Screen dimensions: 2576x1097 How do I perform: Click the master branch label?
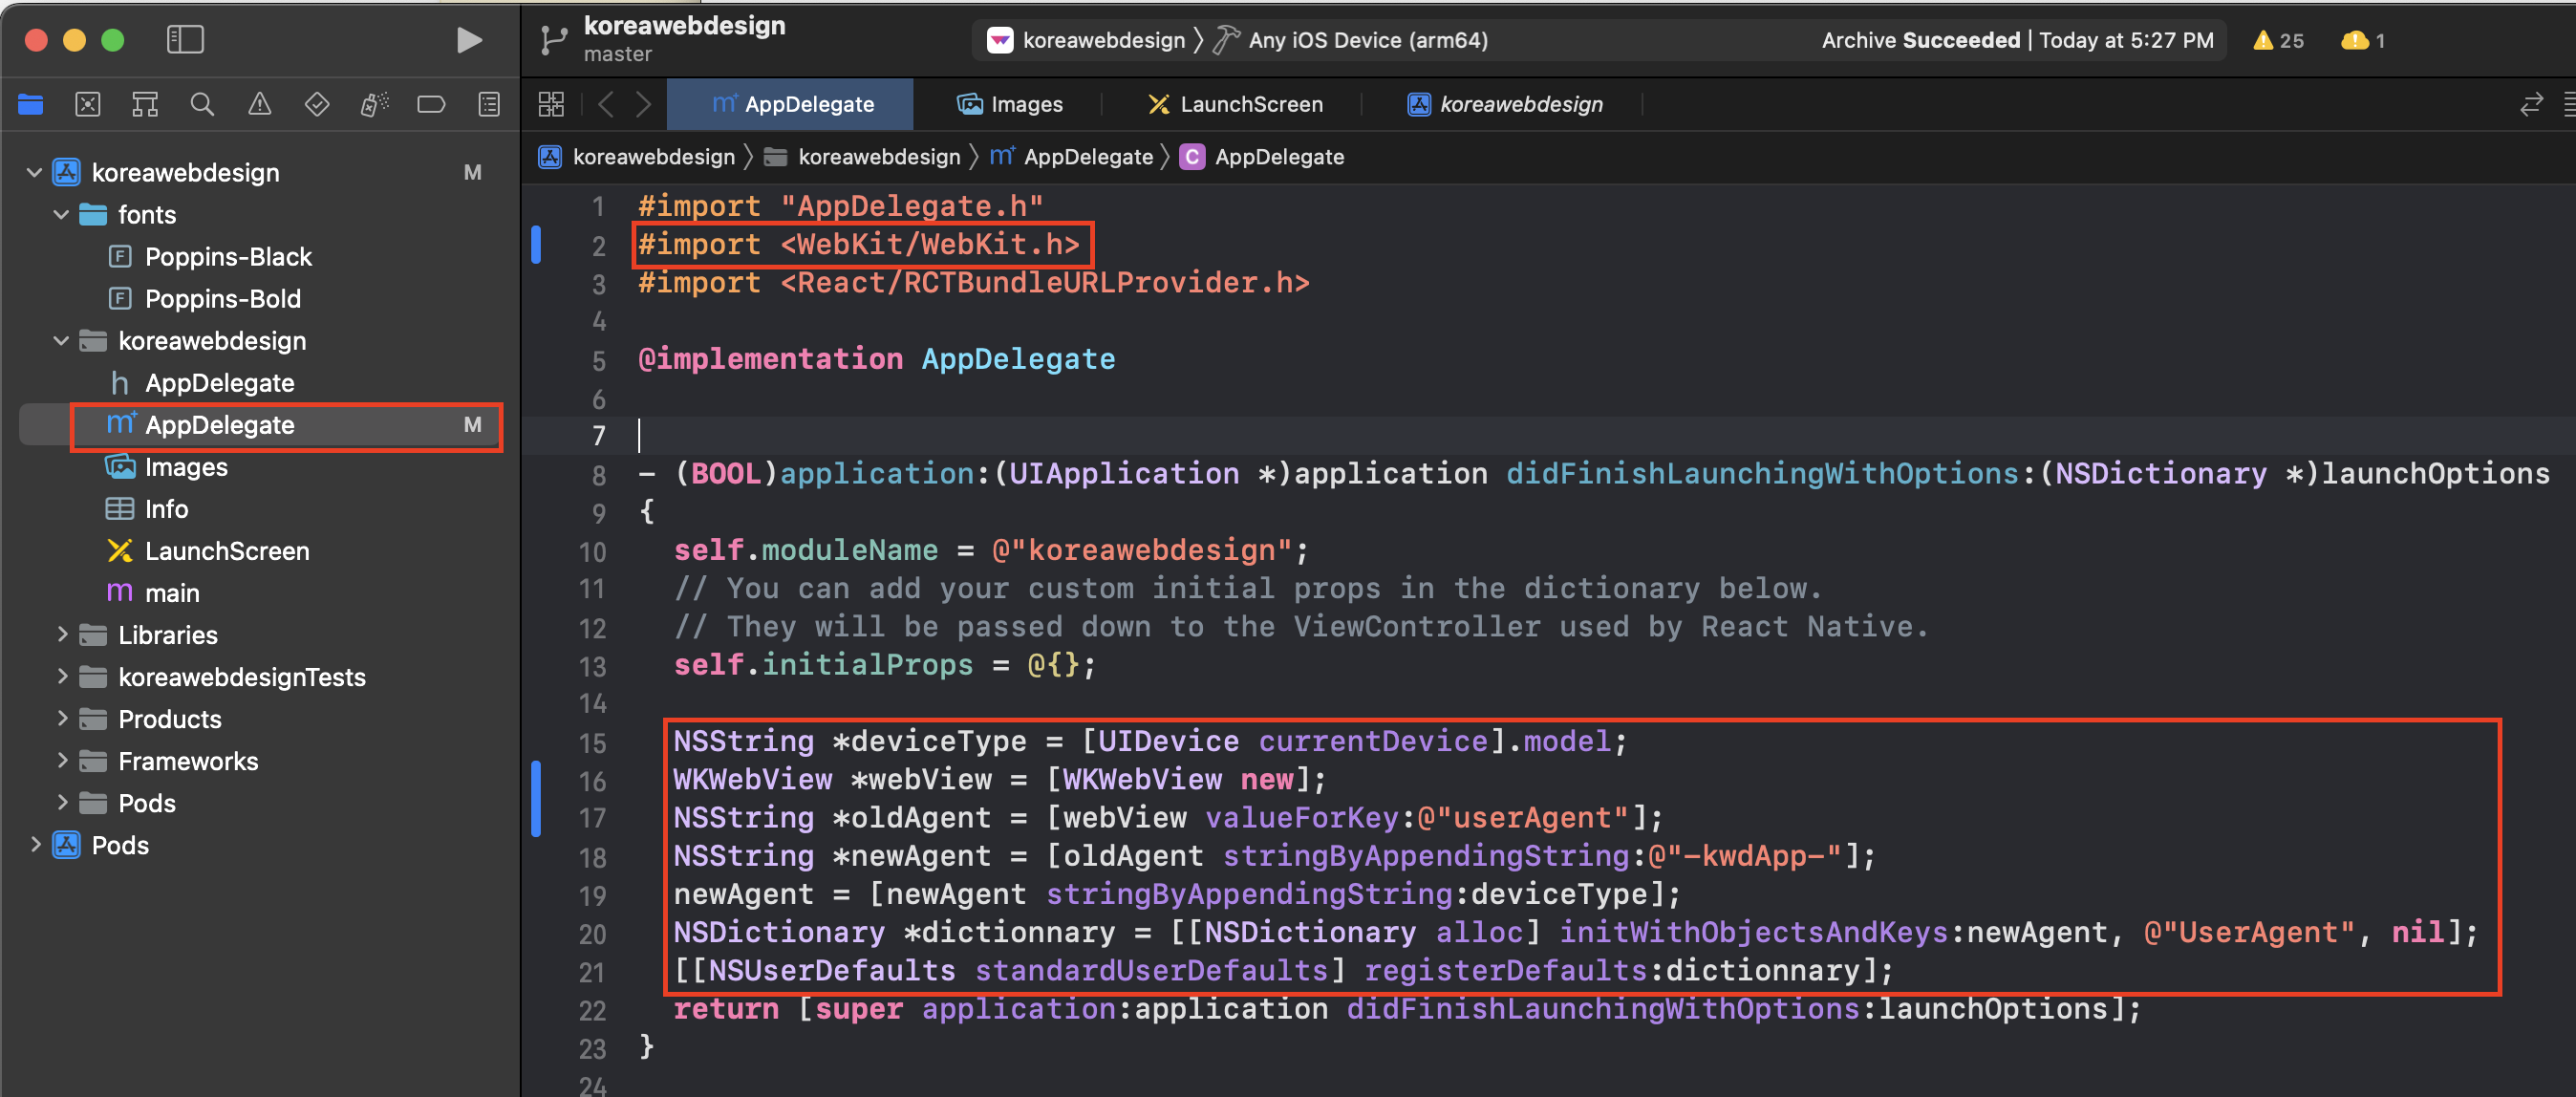point(617,54)
